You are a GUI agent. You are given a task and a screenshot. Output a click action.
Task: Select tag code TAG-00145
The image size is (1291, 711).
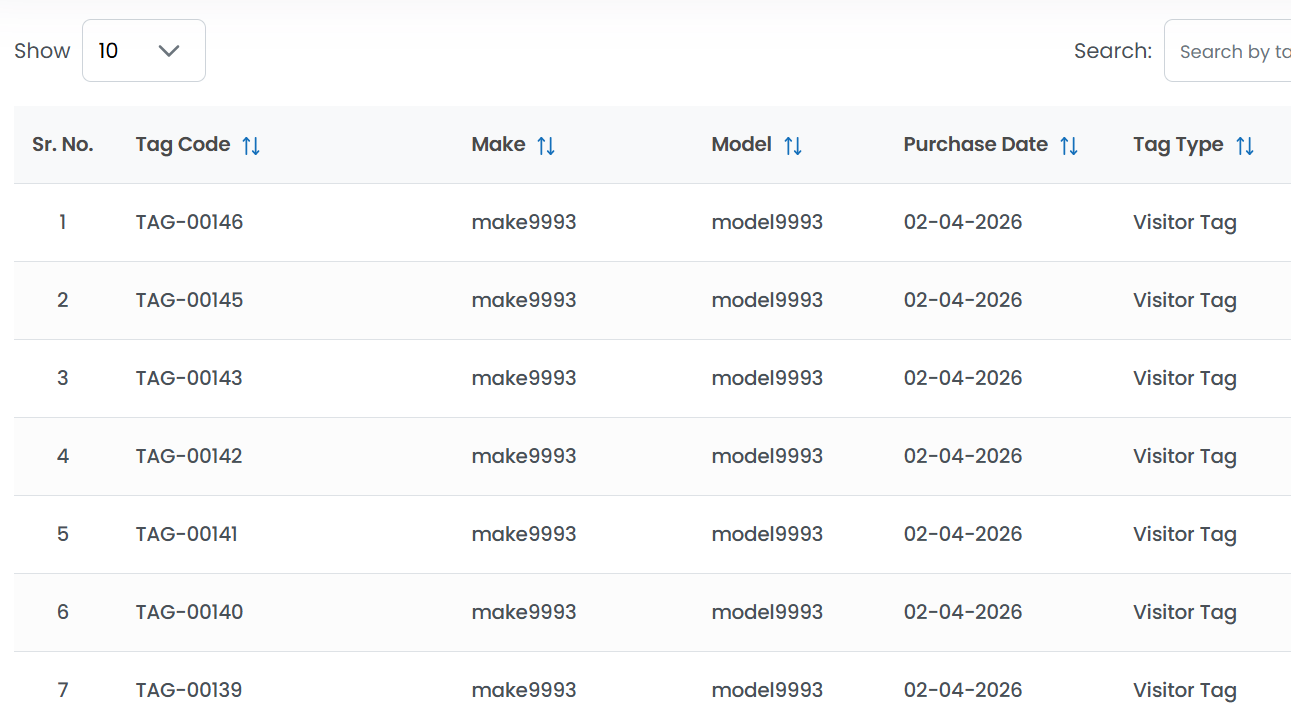coord(189,300)
